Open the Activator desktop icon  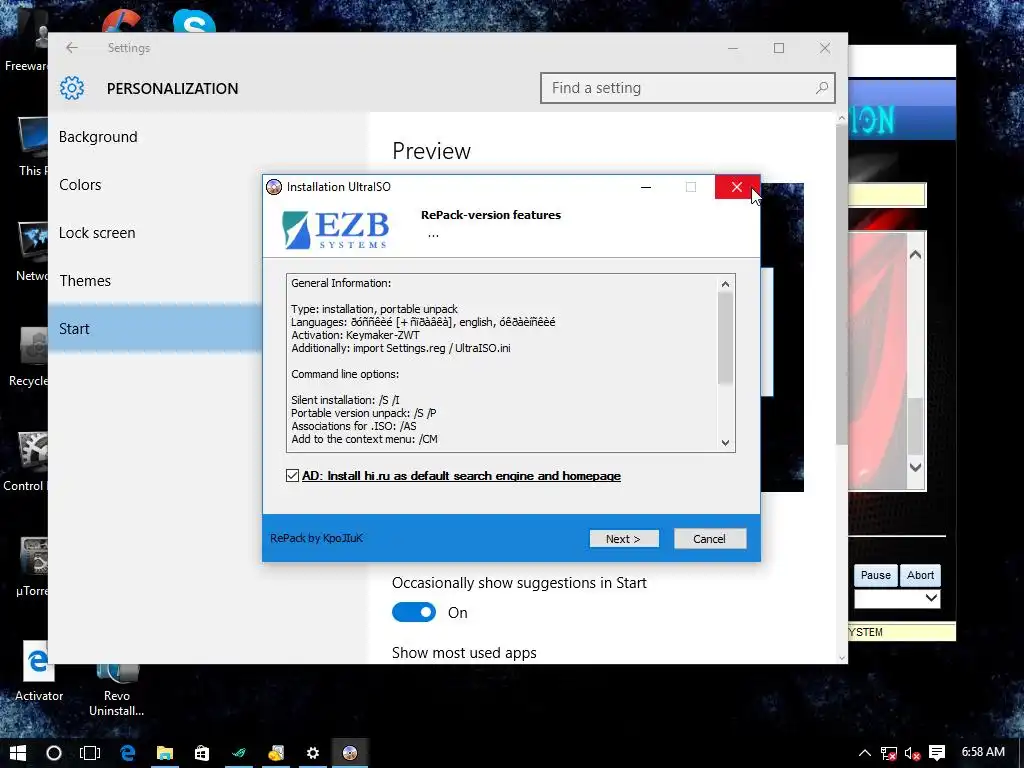39,673
